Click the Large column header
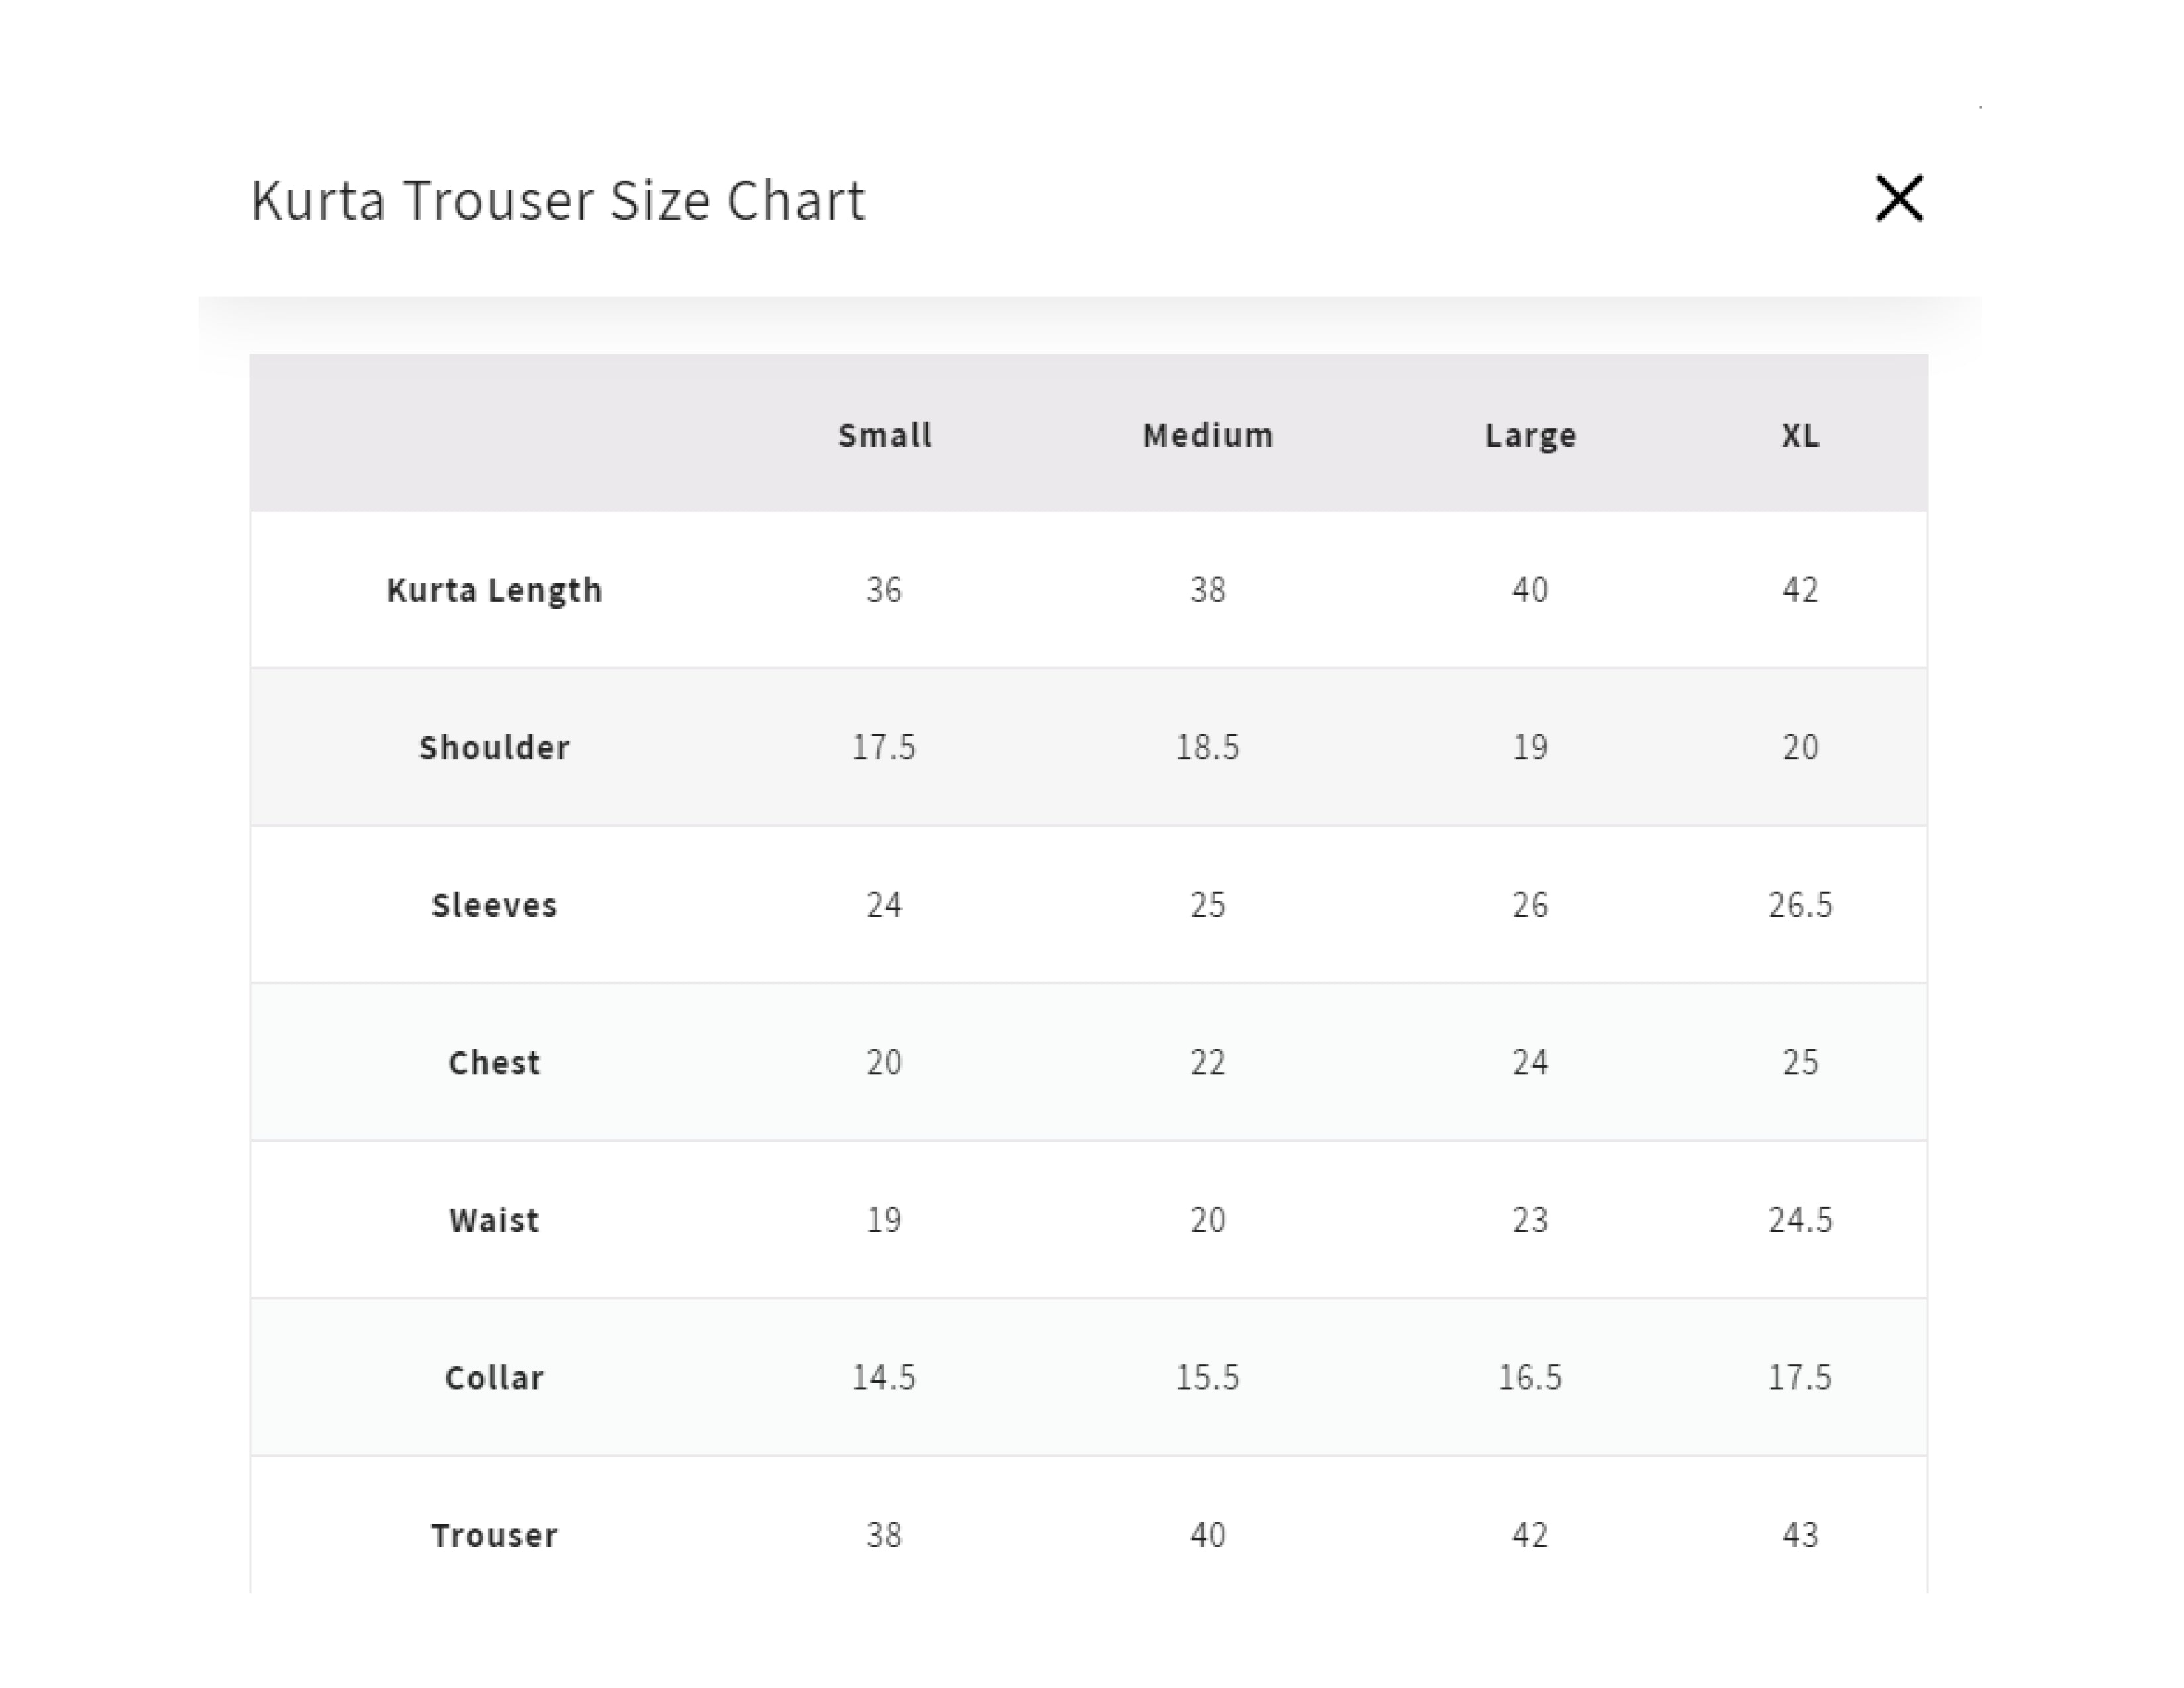The width and height of the screenshot is (2184, 1688). pos(1530,436)
